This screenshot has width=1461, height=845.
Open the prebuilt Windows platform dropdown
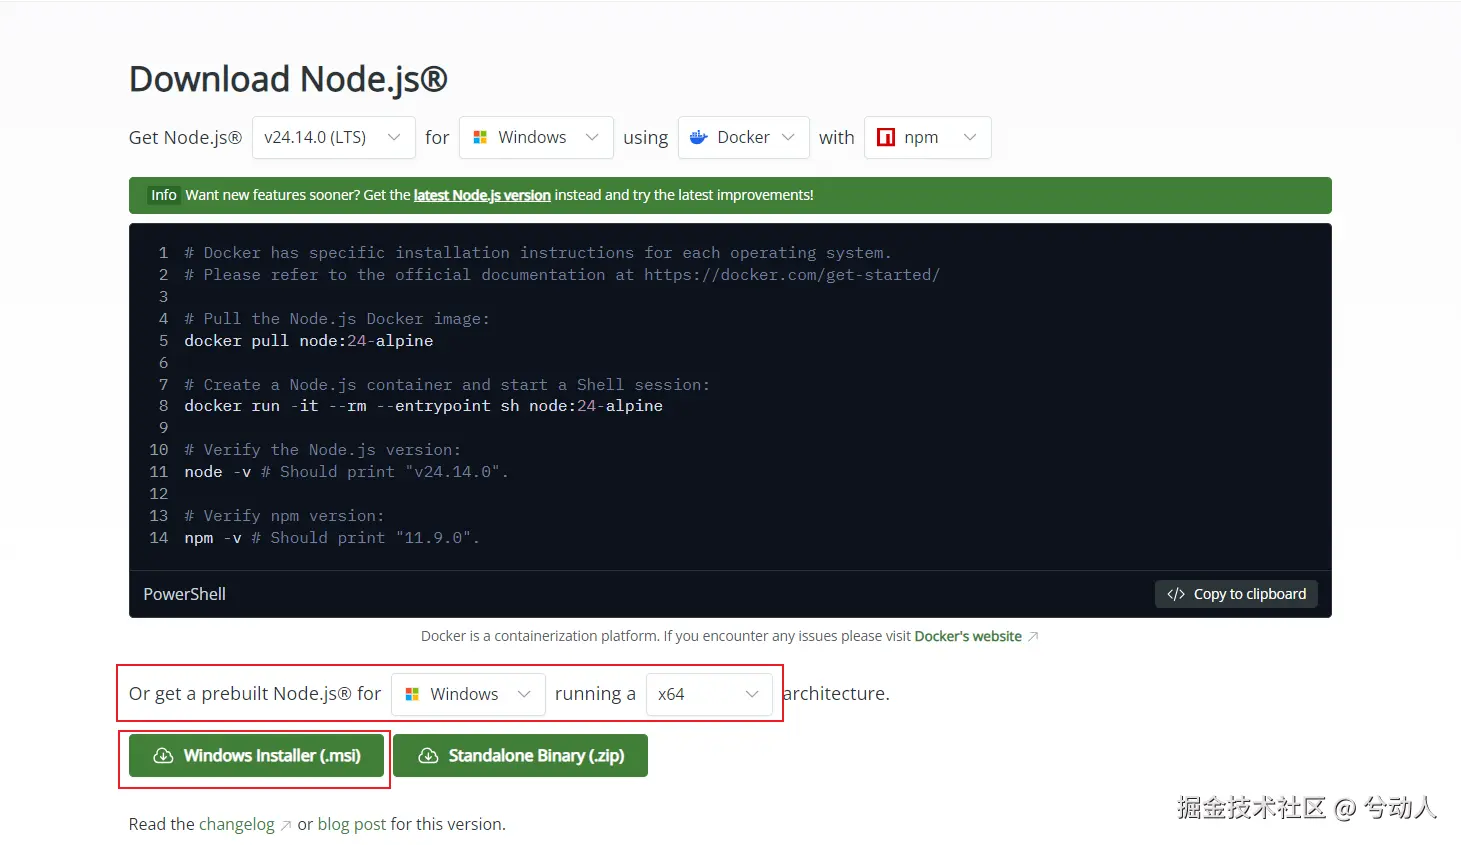coord(468,694)
